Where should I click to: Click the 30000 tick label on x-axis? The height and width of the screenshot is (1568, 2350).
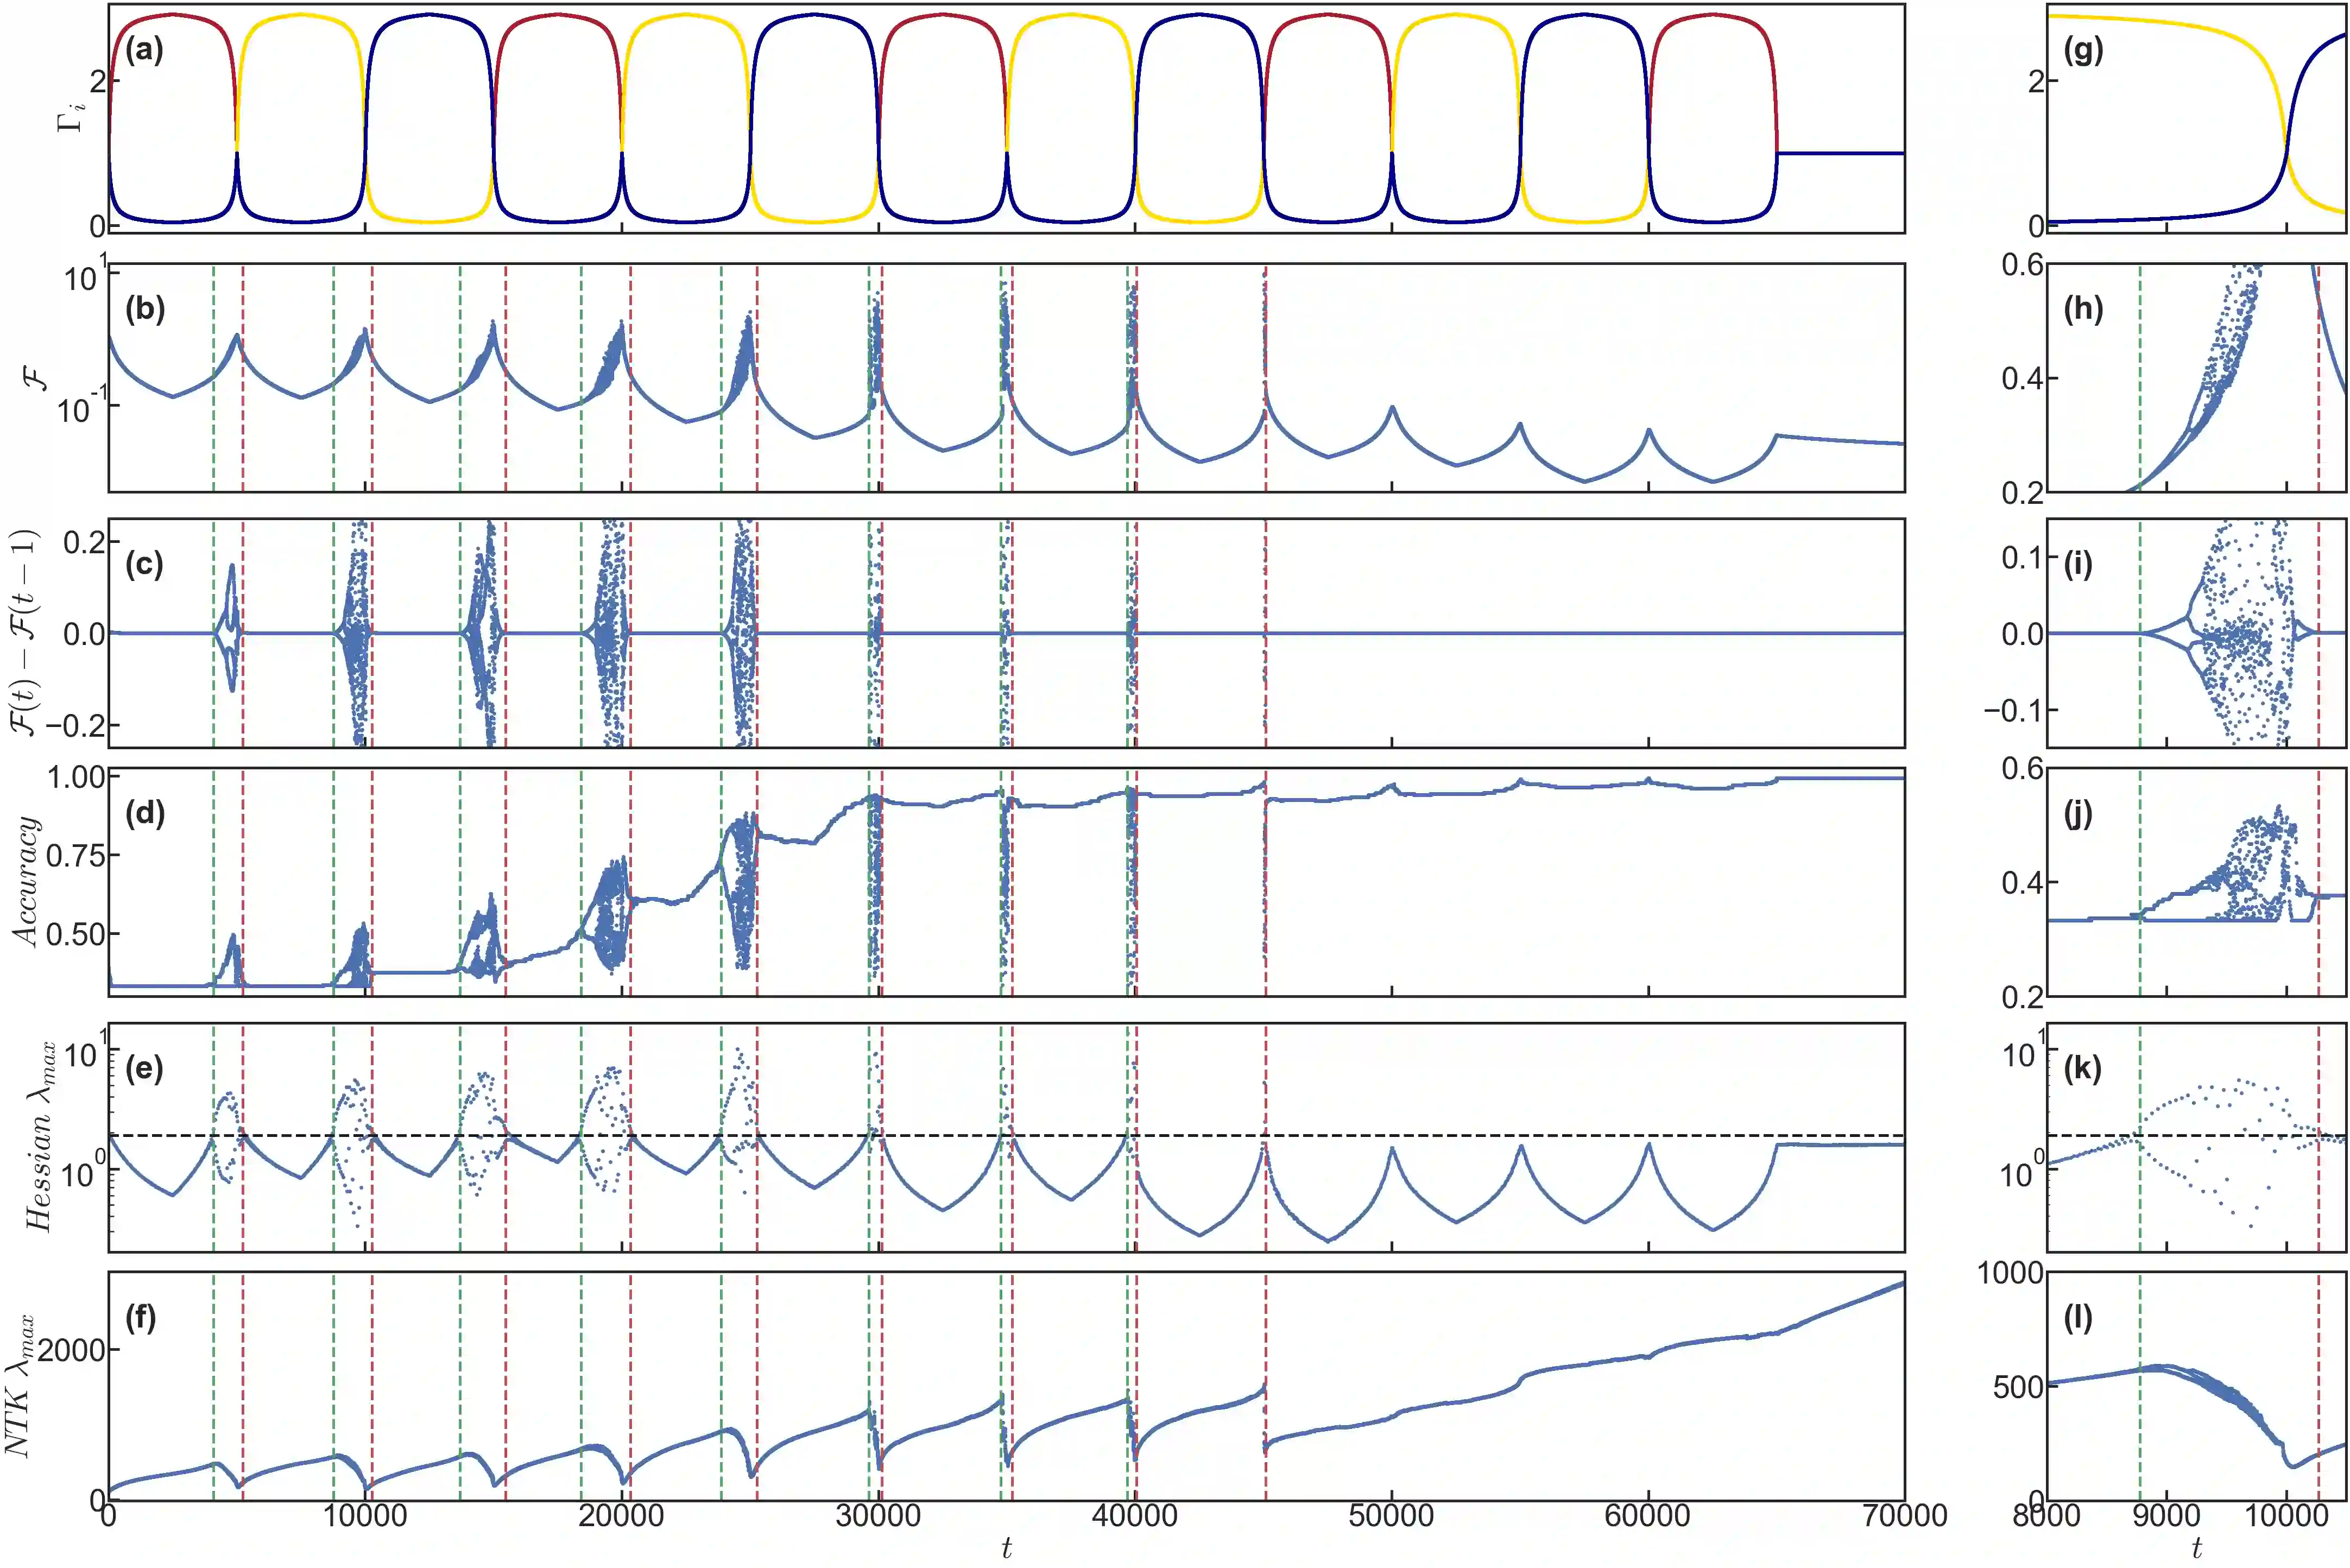click(878, 1516)
